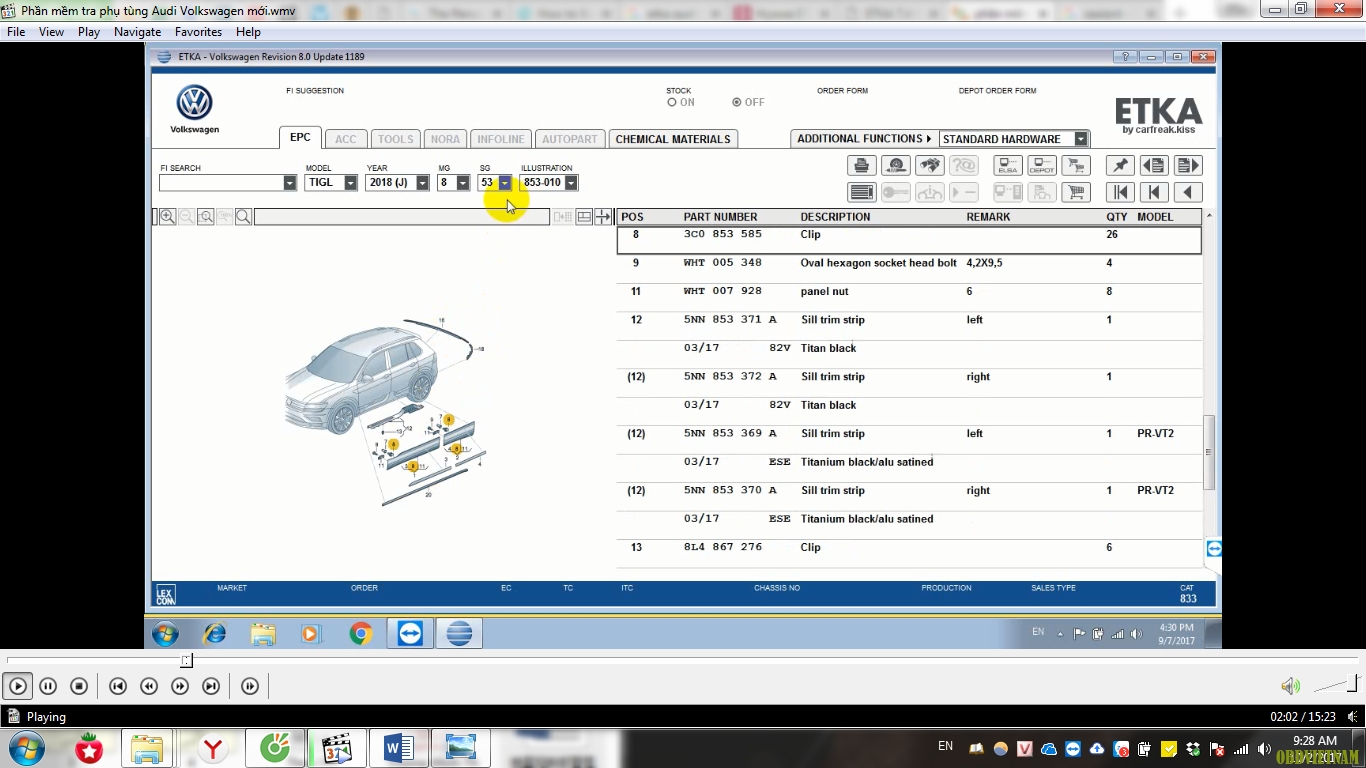Click the DEPOT order icon
Screen dimensions: 1366x768
[1042, 166]
